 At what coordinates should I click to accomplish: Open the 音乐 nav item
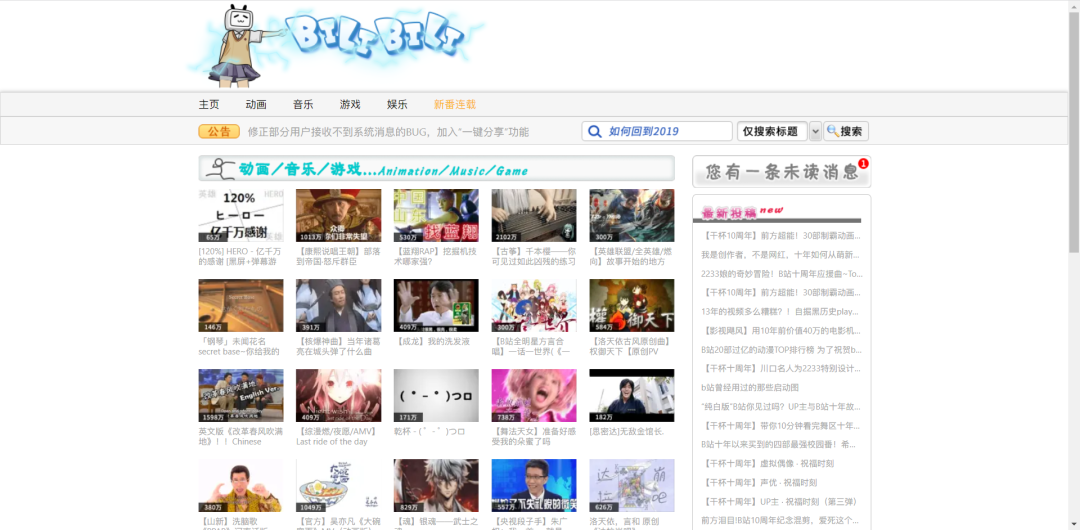(x=303, y=105)
